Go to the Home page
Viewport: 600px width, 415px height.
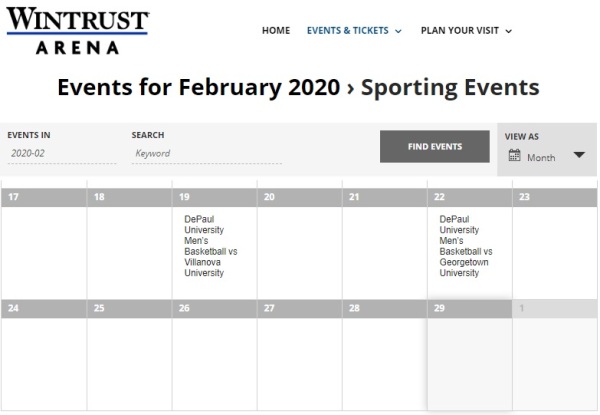276,31
